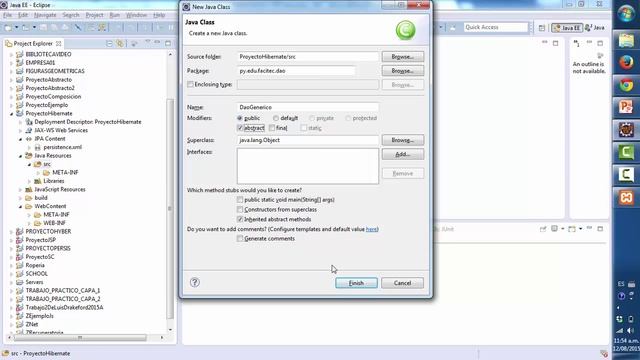Select the public modifier radio button
The image size is (640, 360).
[240, 118]
